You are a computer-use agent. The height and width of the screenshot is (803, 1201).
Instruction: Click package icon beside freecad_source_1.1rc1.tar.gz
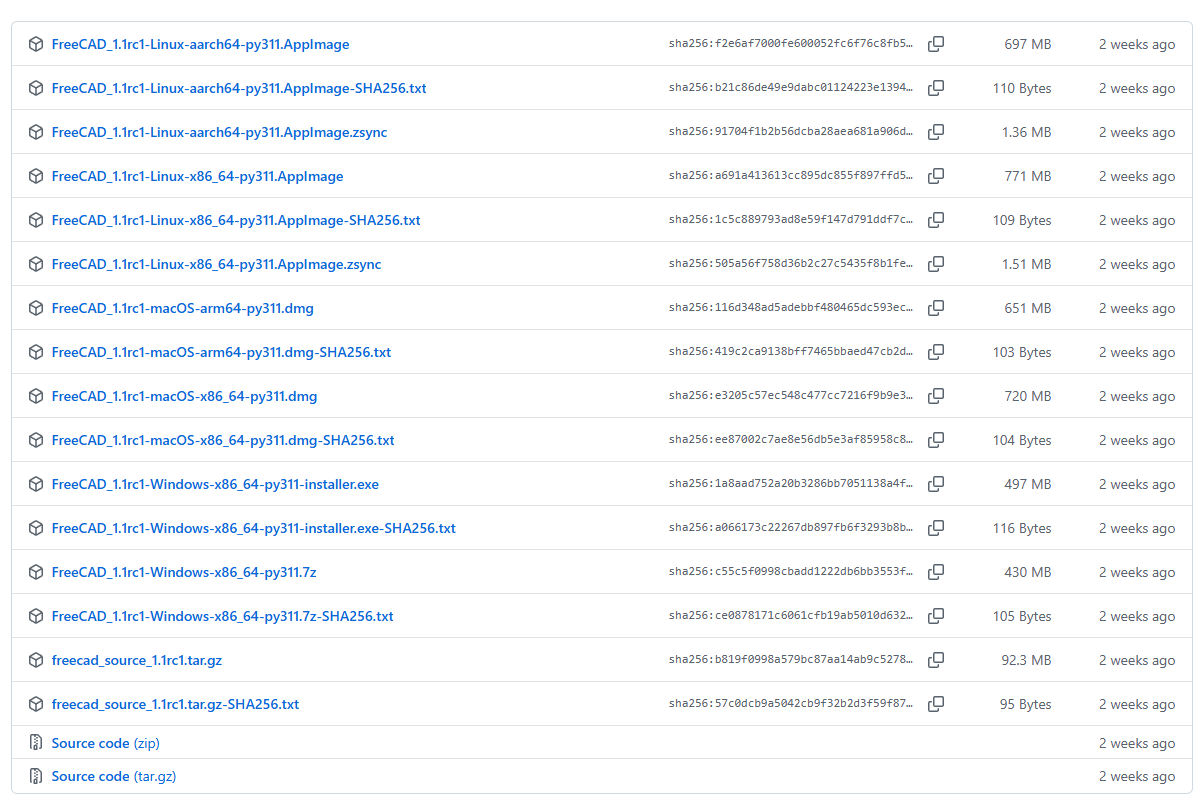pyautogui.click(x=36, y=660)
